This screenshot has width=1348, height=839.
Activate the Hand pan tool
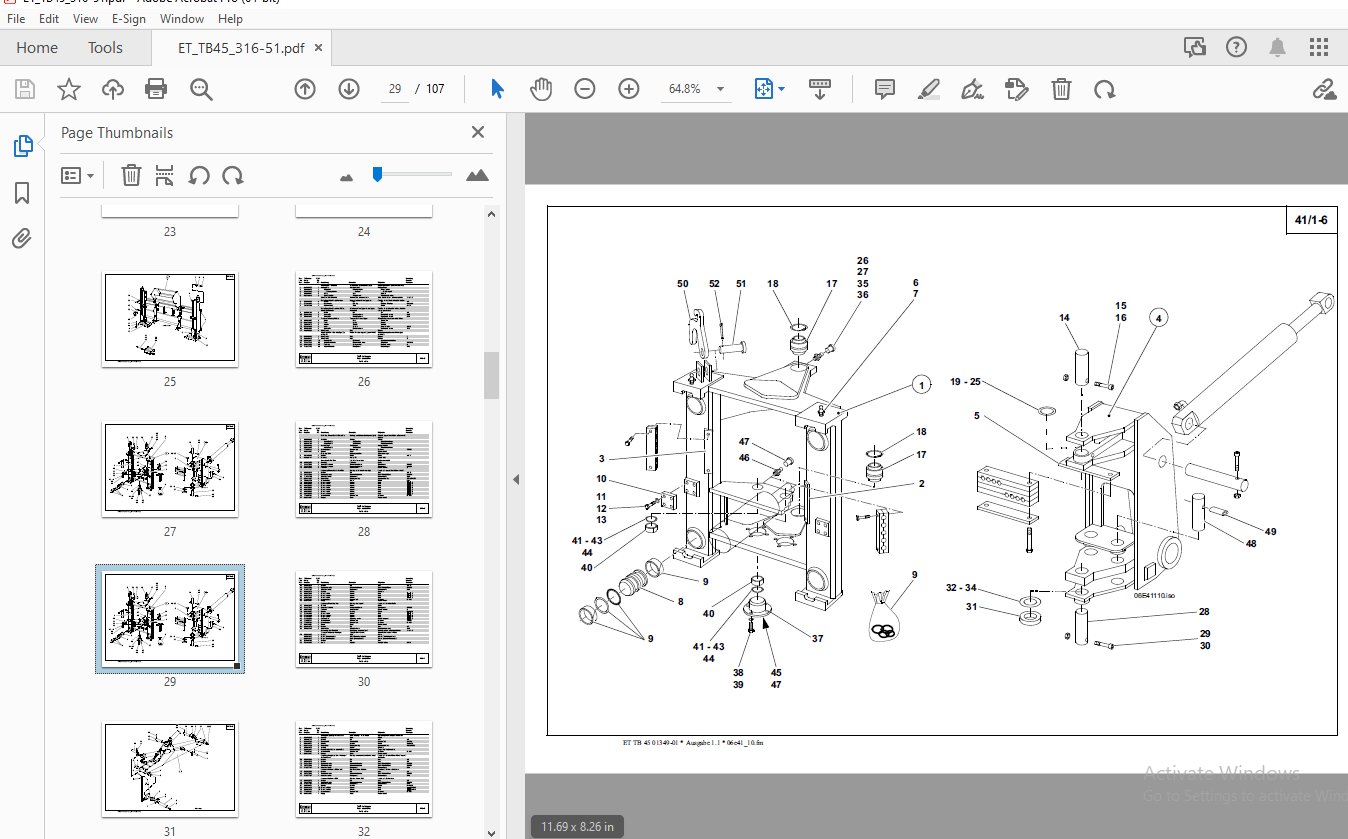tap(541, 89)
